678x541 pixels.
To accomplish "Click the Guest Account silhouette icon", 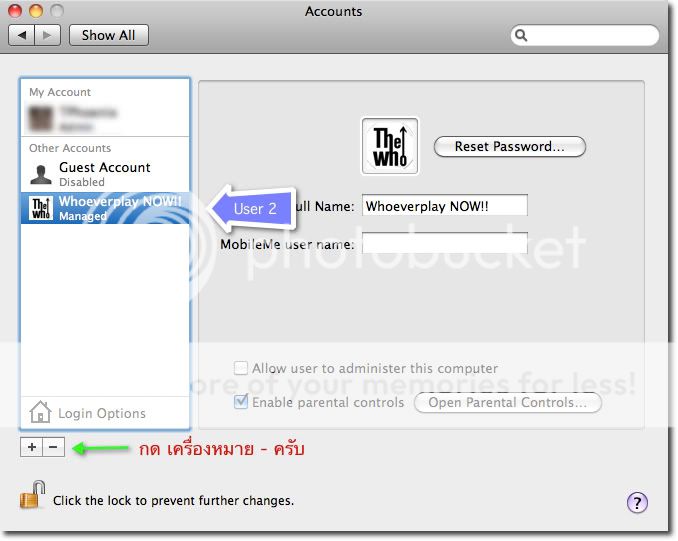I will (41, 174).
